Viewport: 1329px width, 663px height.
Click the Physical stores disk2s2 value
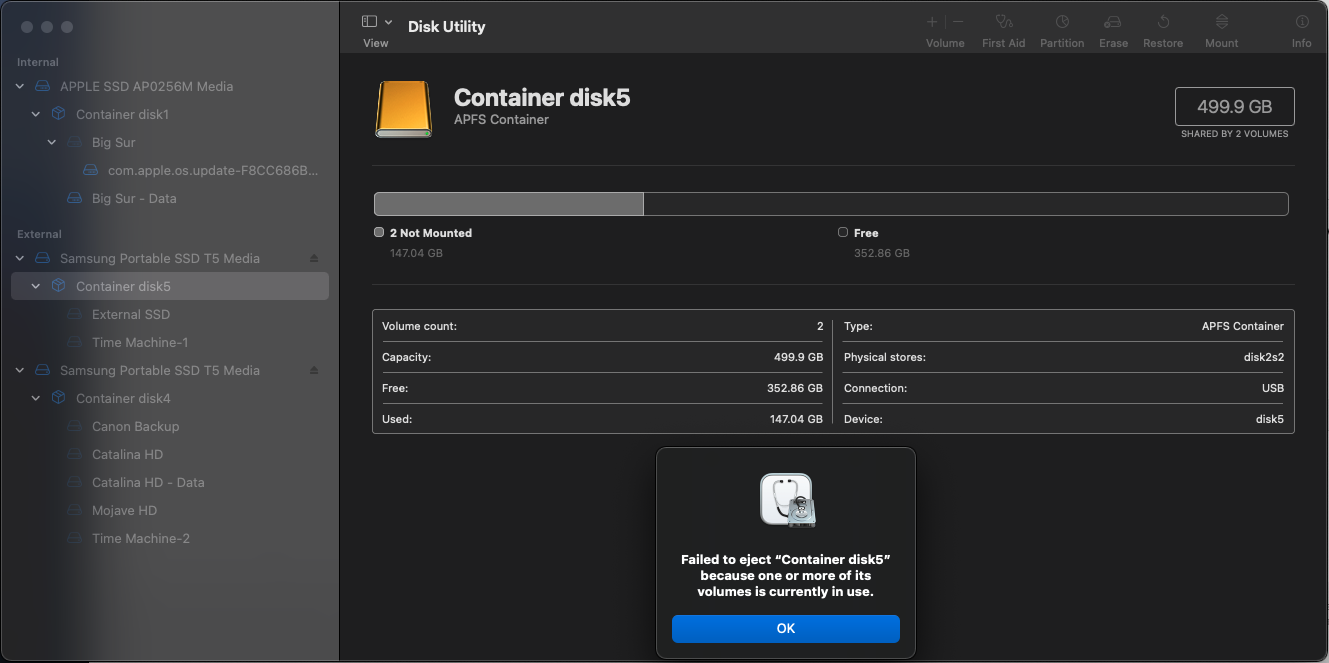click(x=1263, y=357)
